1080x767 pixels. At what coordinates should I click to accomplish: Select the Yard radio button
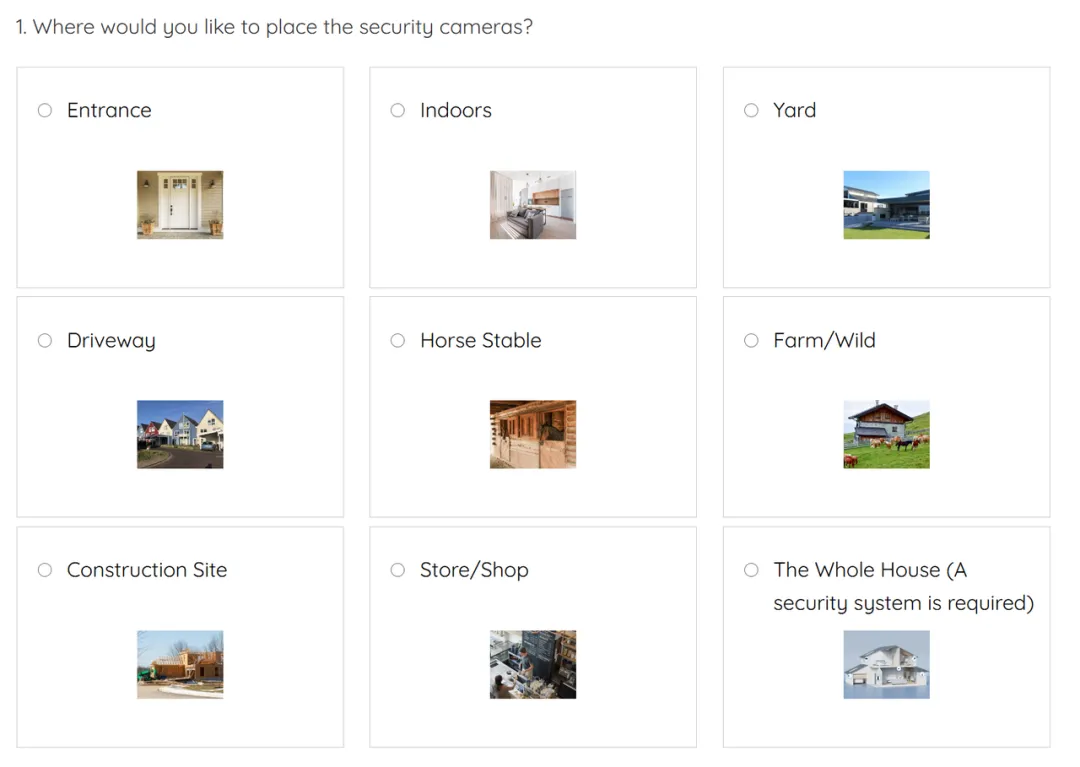click(x=751, y=110)
